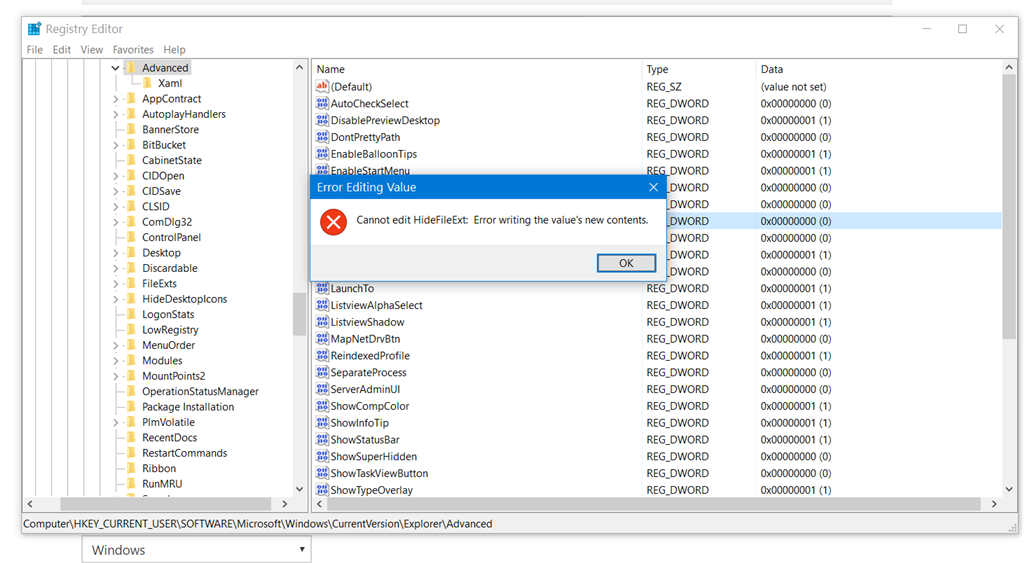Screen dimensions: 1024x563
Task: Click the ShowTypeOverlay DWORD icon
Action: pos(322,490)
